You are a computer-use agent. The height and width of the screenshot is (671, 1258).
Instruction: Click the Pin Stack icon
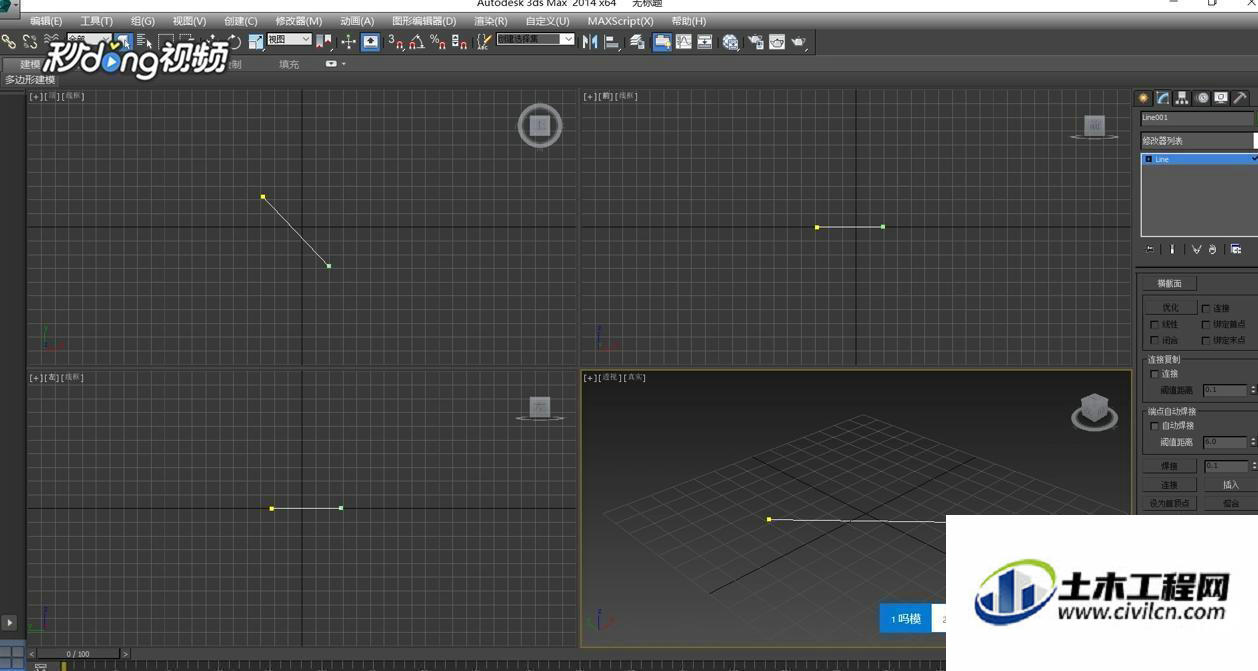1150,249
